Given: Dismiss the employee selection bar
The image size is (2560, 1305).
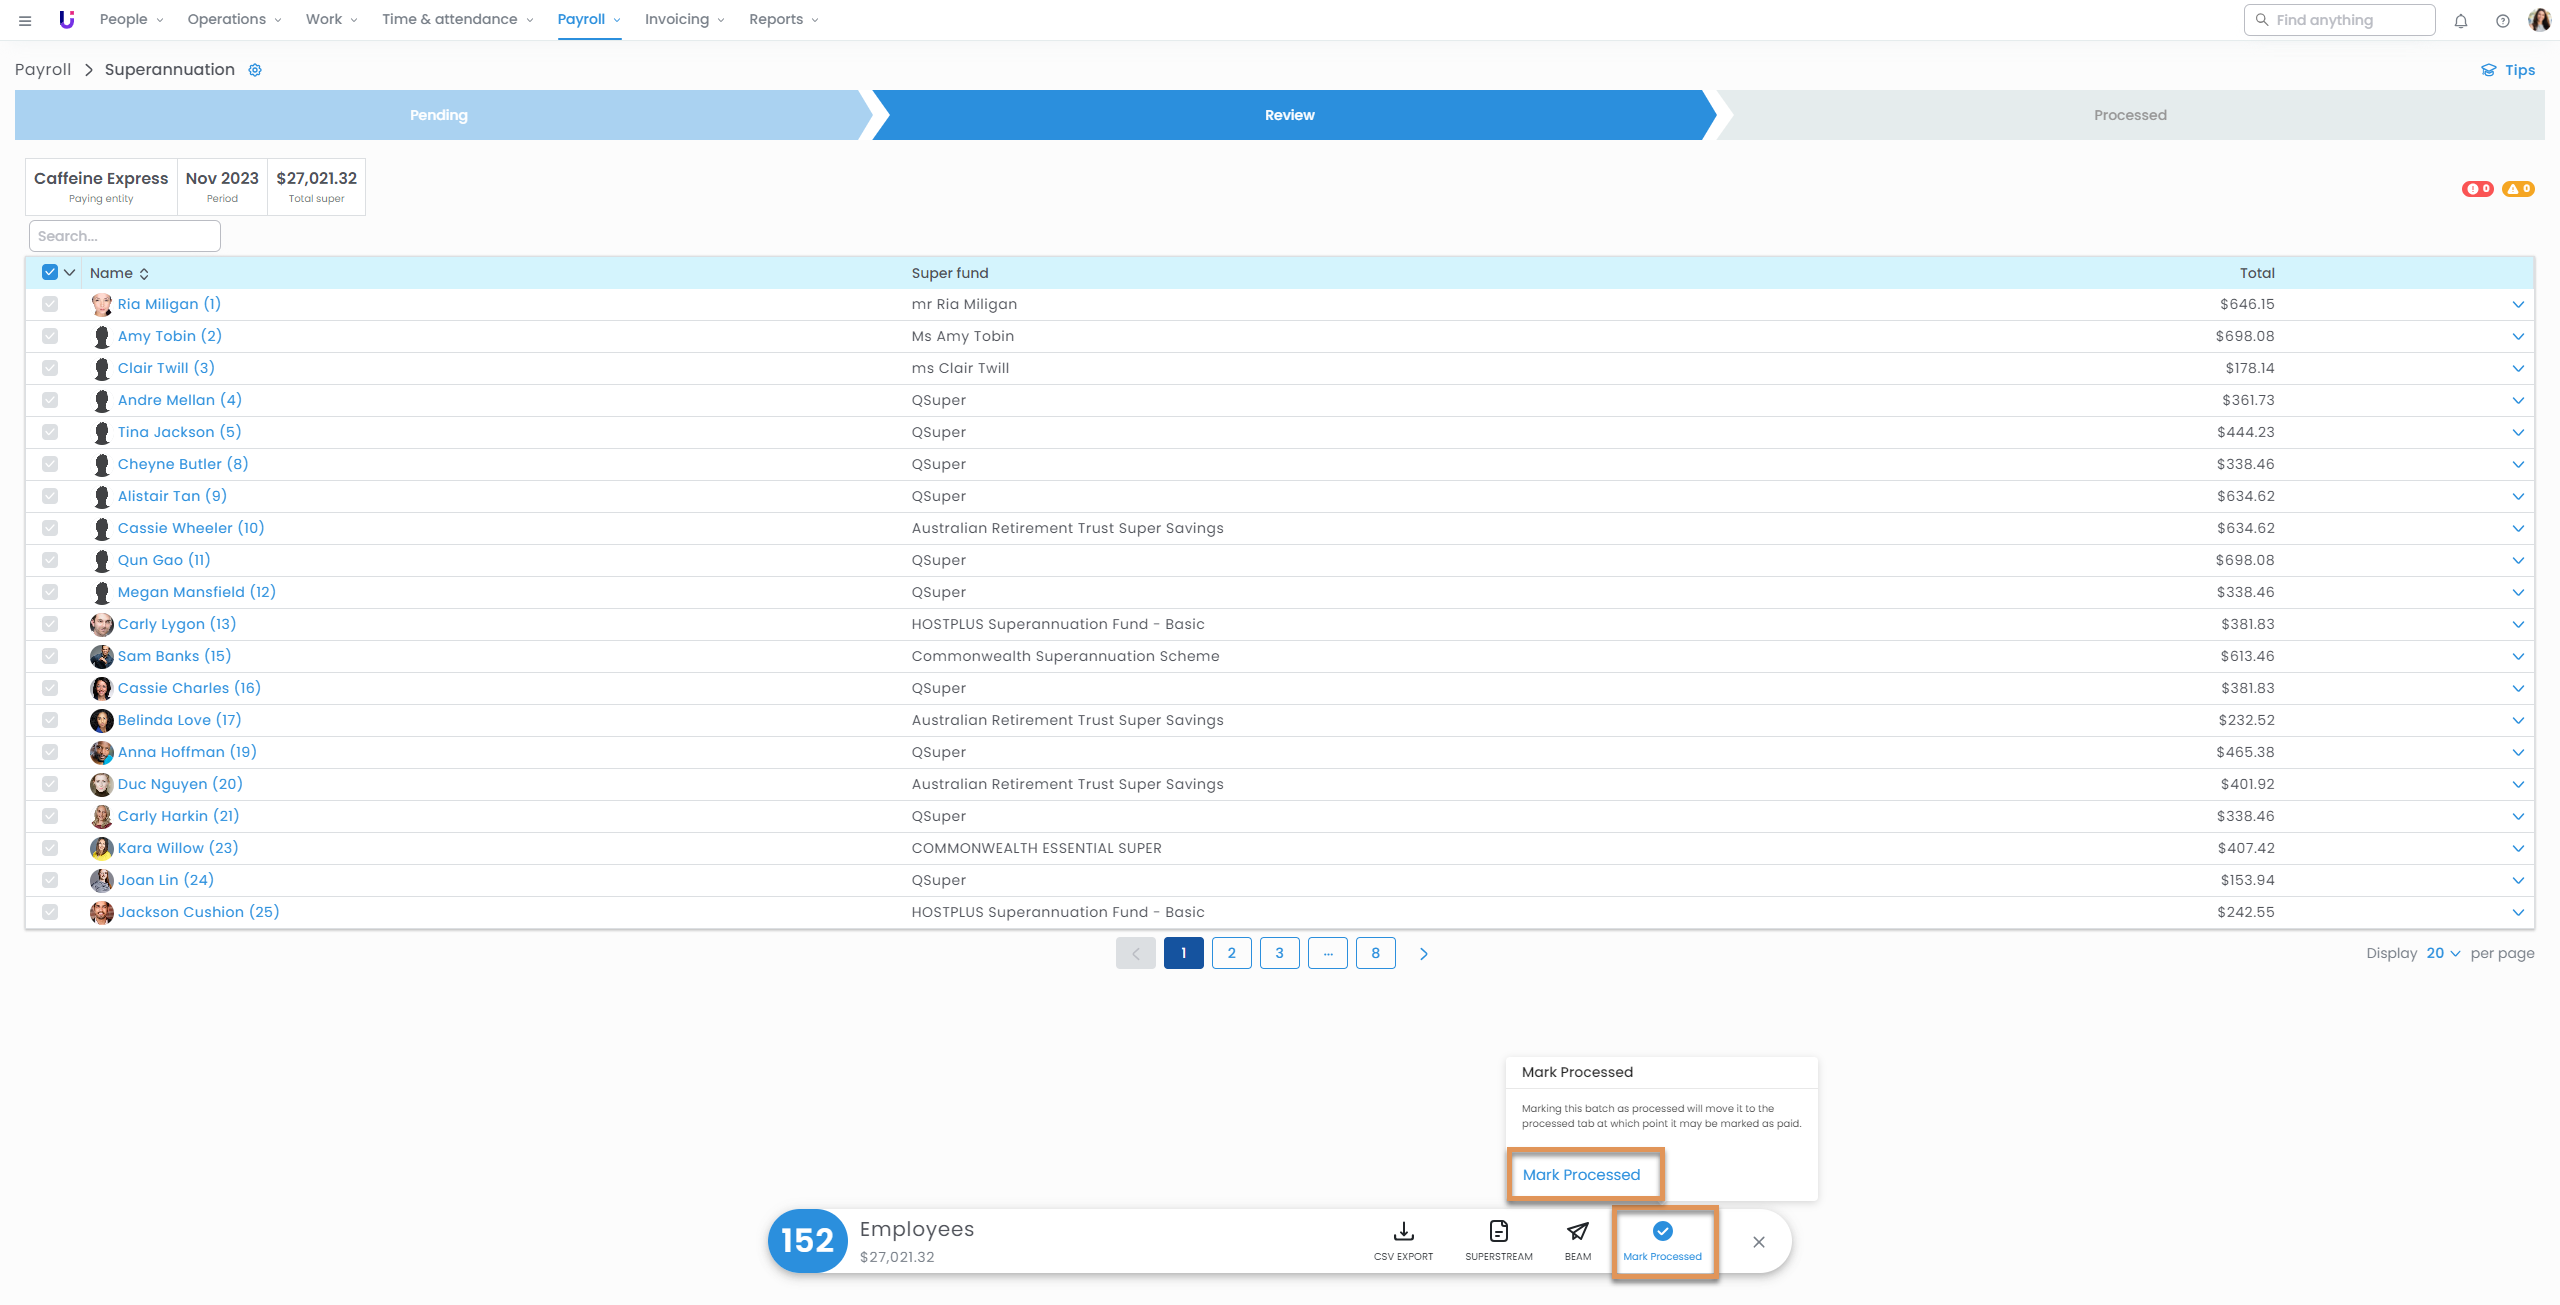Looking at the screenshot, I should [x=1758, y=1242].
